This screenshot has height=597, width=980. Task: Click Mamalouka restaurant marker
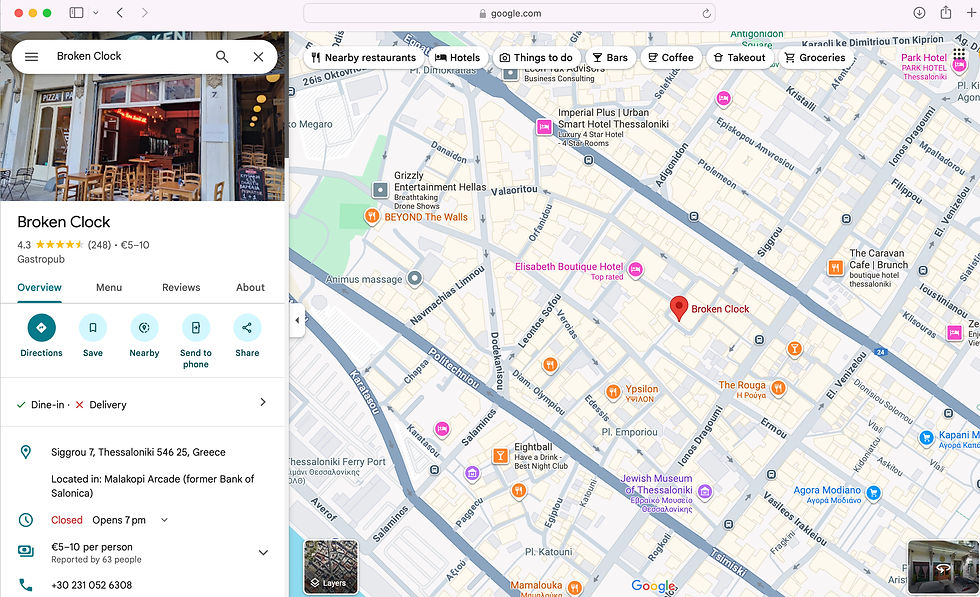574,588
